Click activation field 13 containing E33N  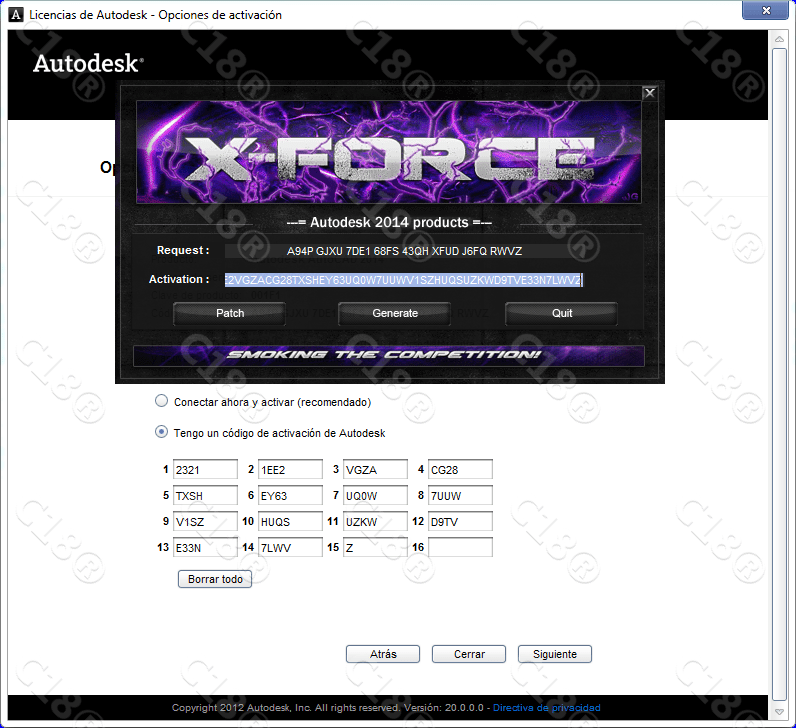pyautogui.click(x=205, y=547)
